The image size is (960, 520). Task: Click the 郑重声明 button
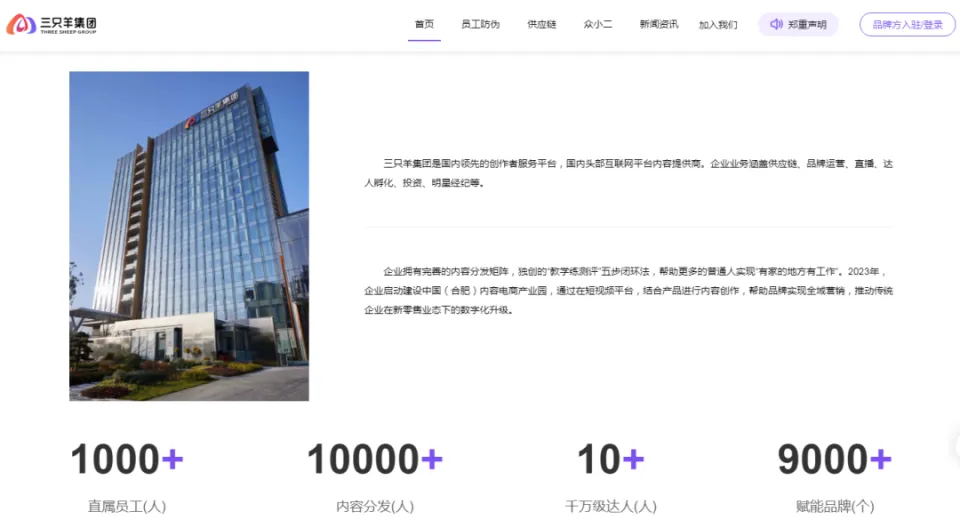pos(798,24)
